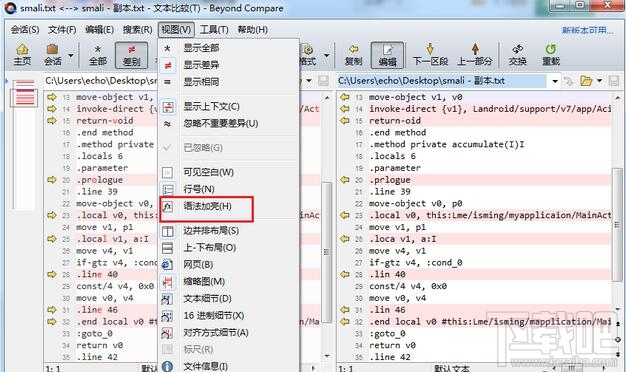The width and height of the screenshot is (626, 372).
Task: Open the left file path dropdown arrow
Action: coord(309,81)
